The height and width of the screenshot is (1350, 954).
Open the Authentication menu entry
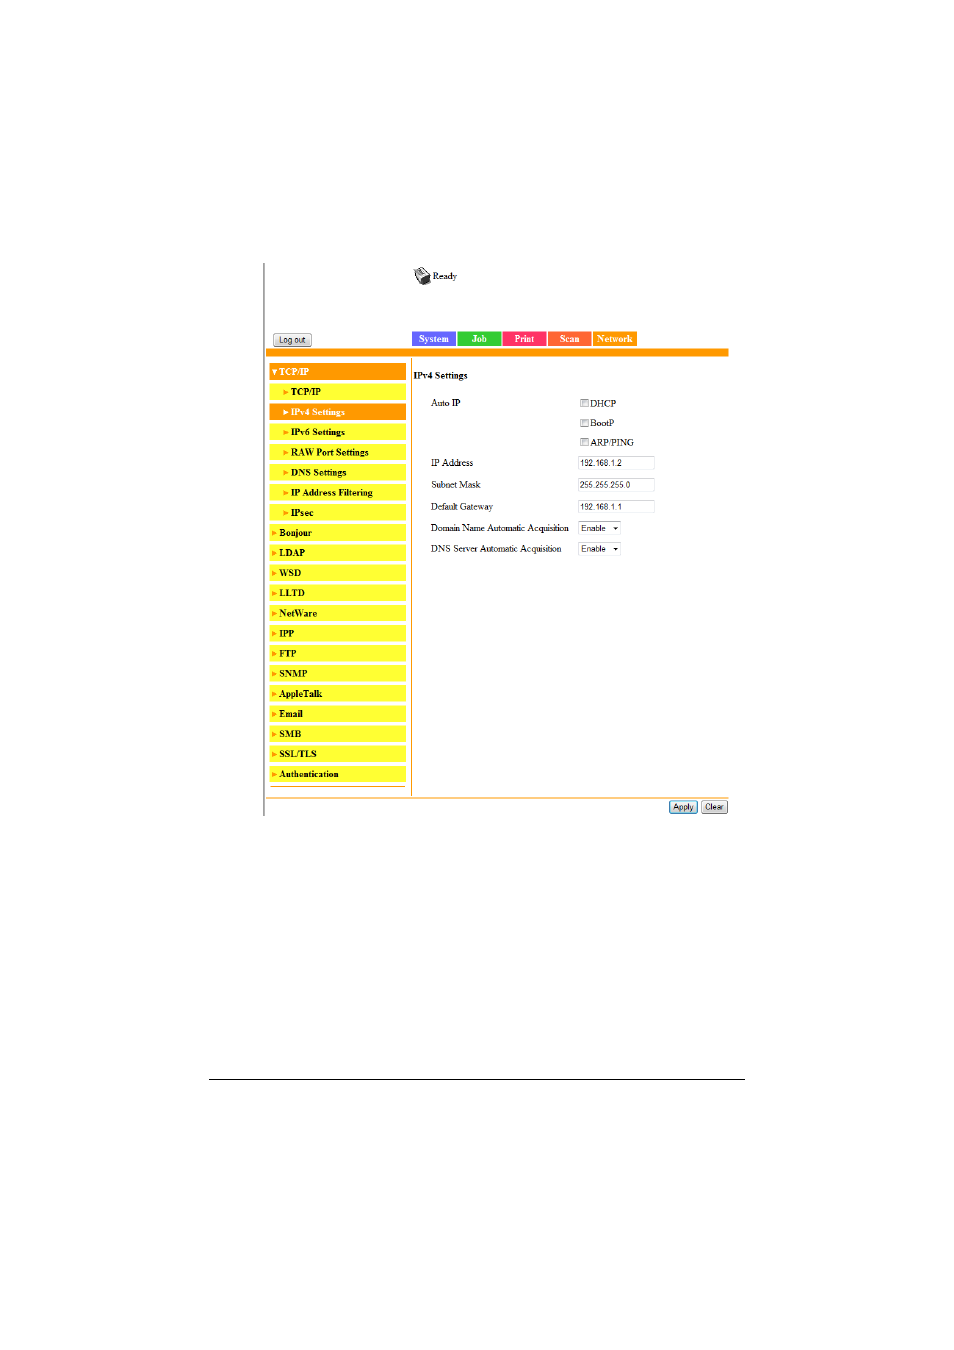(x=338, y=774)
